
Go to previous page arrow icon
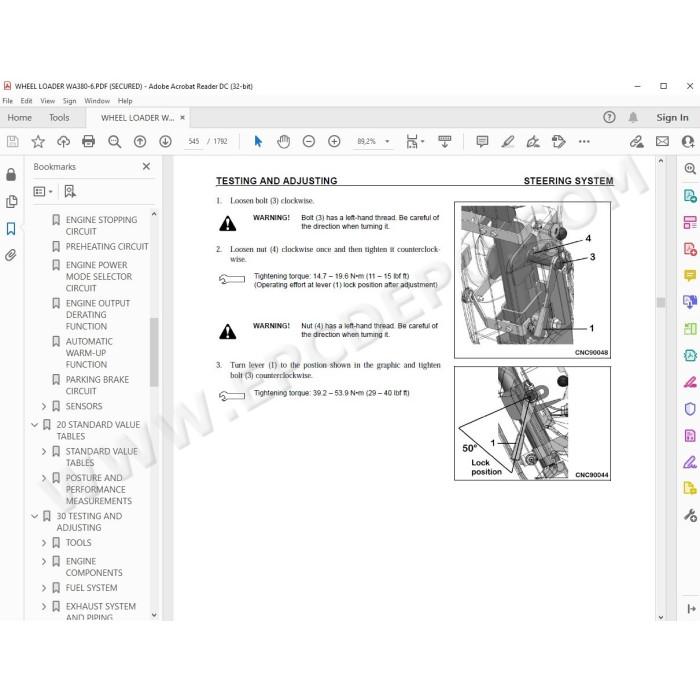coord(140,142)
